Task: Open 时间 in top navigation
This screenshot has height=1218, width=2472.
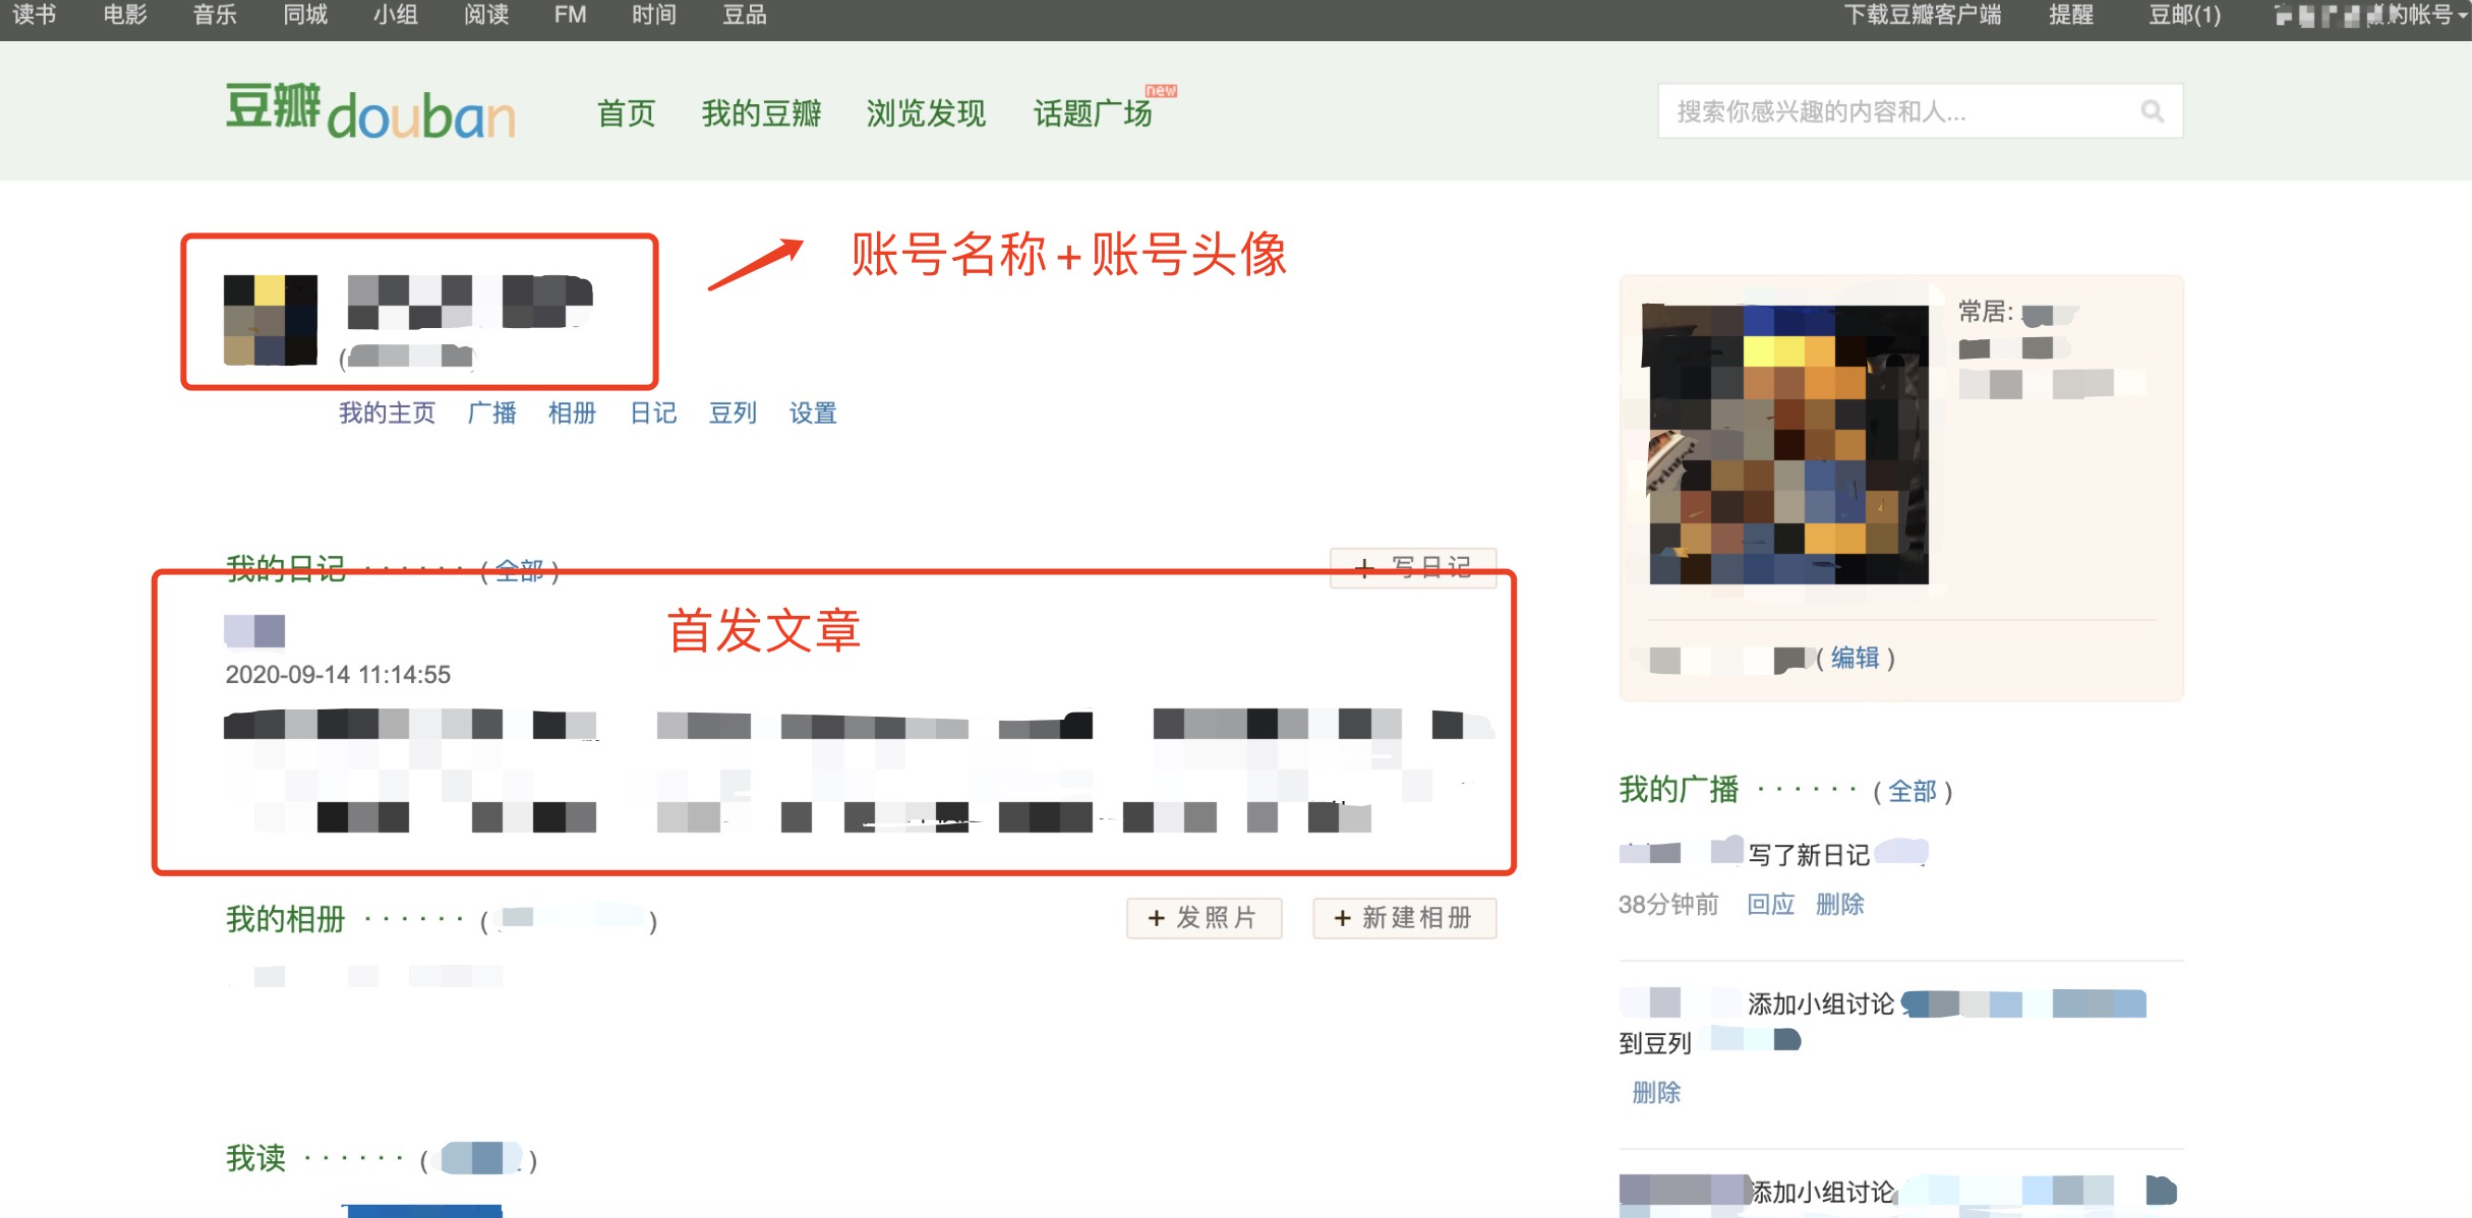Action: point(654,15)
